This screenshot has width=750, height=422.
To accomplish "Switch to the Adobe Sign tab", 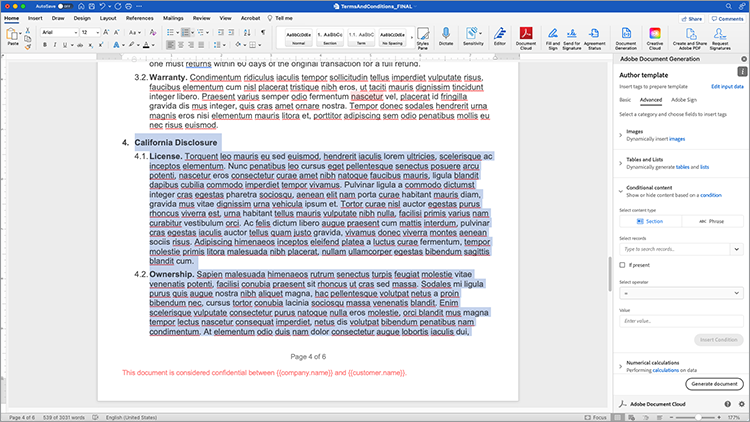I will pos(684,100).
